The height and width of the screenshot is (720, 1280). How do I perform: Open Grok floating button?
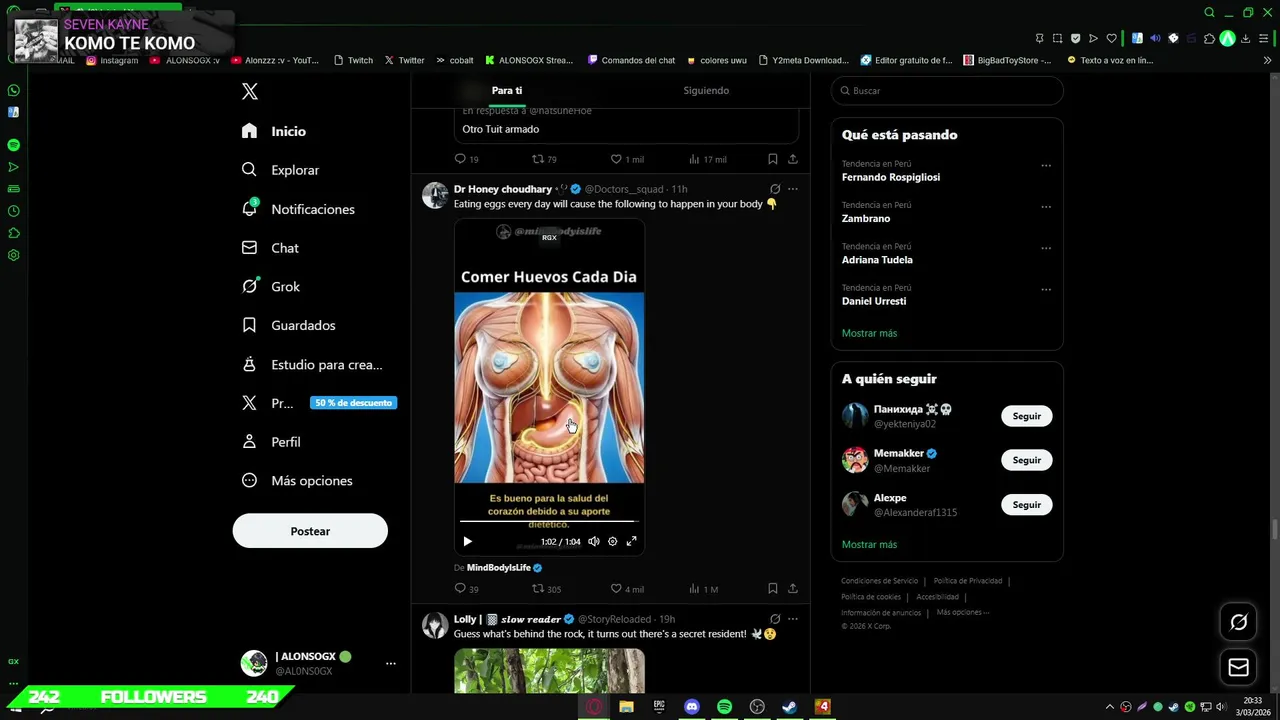1238,623
